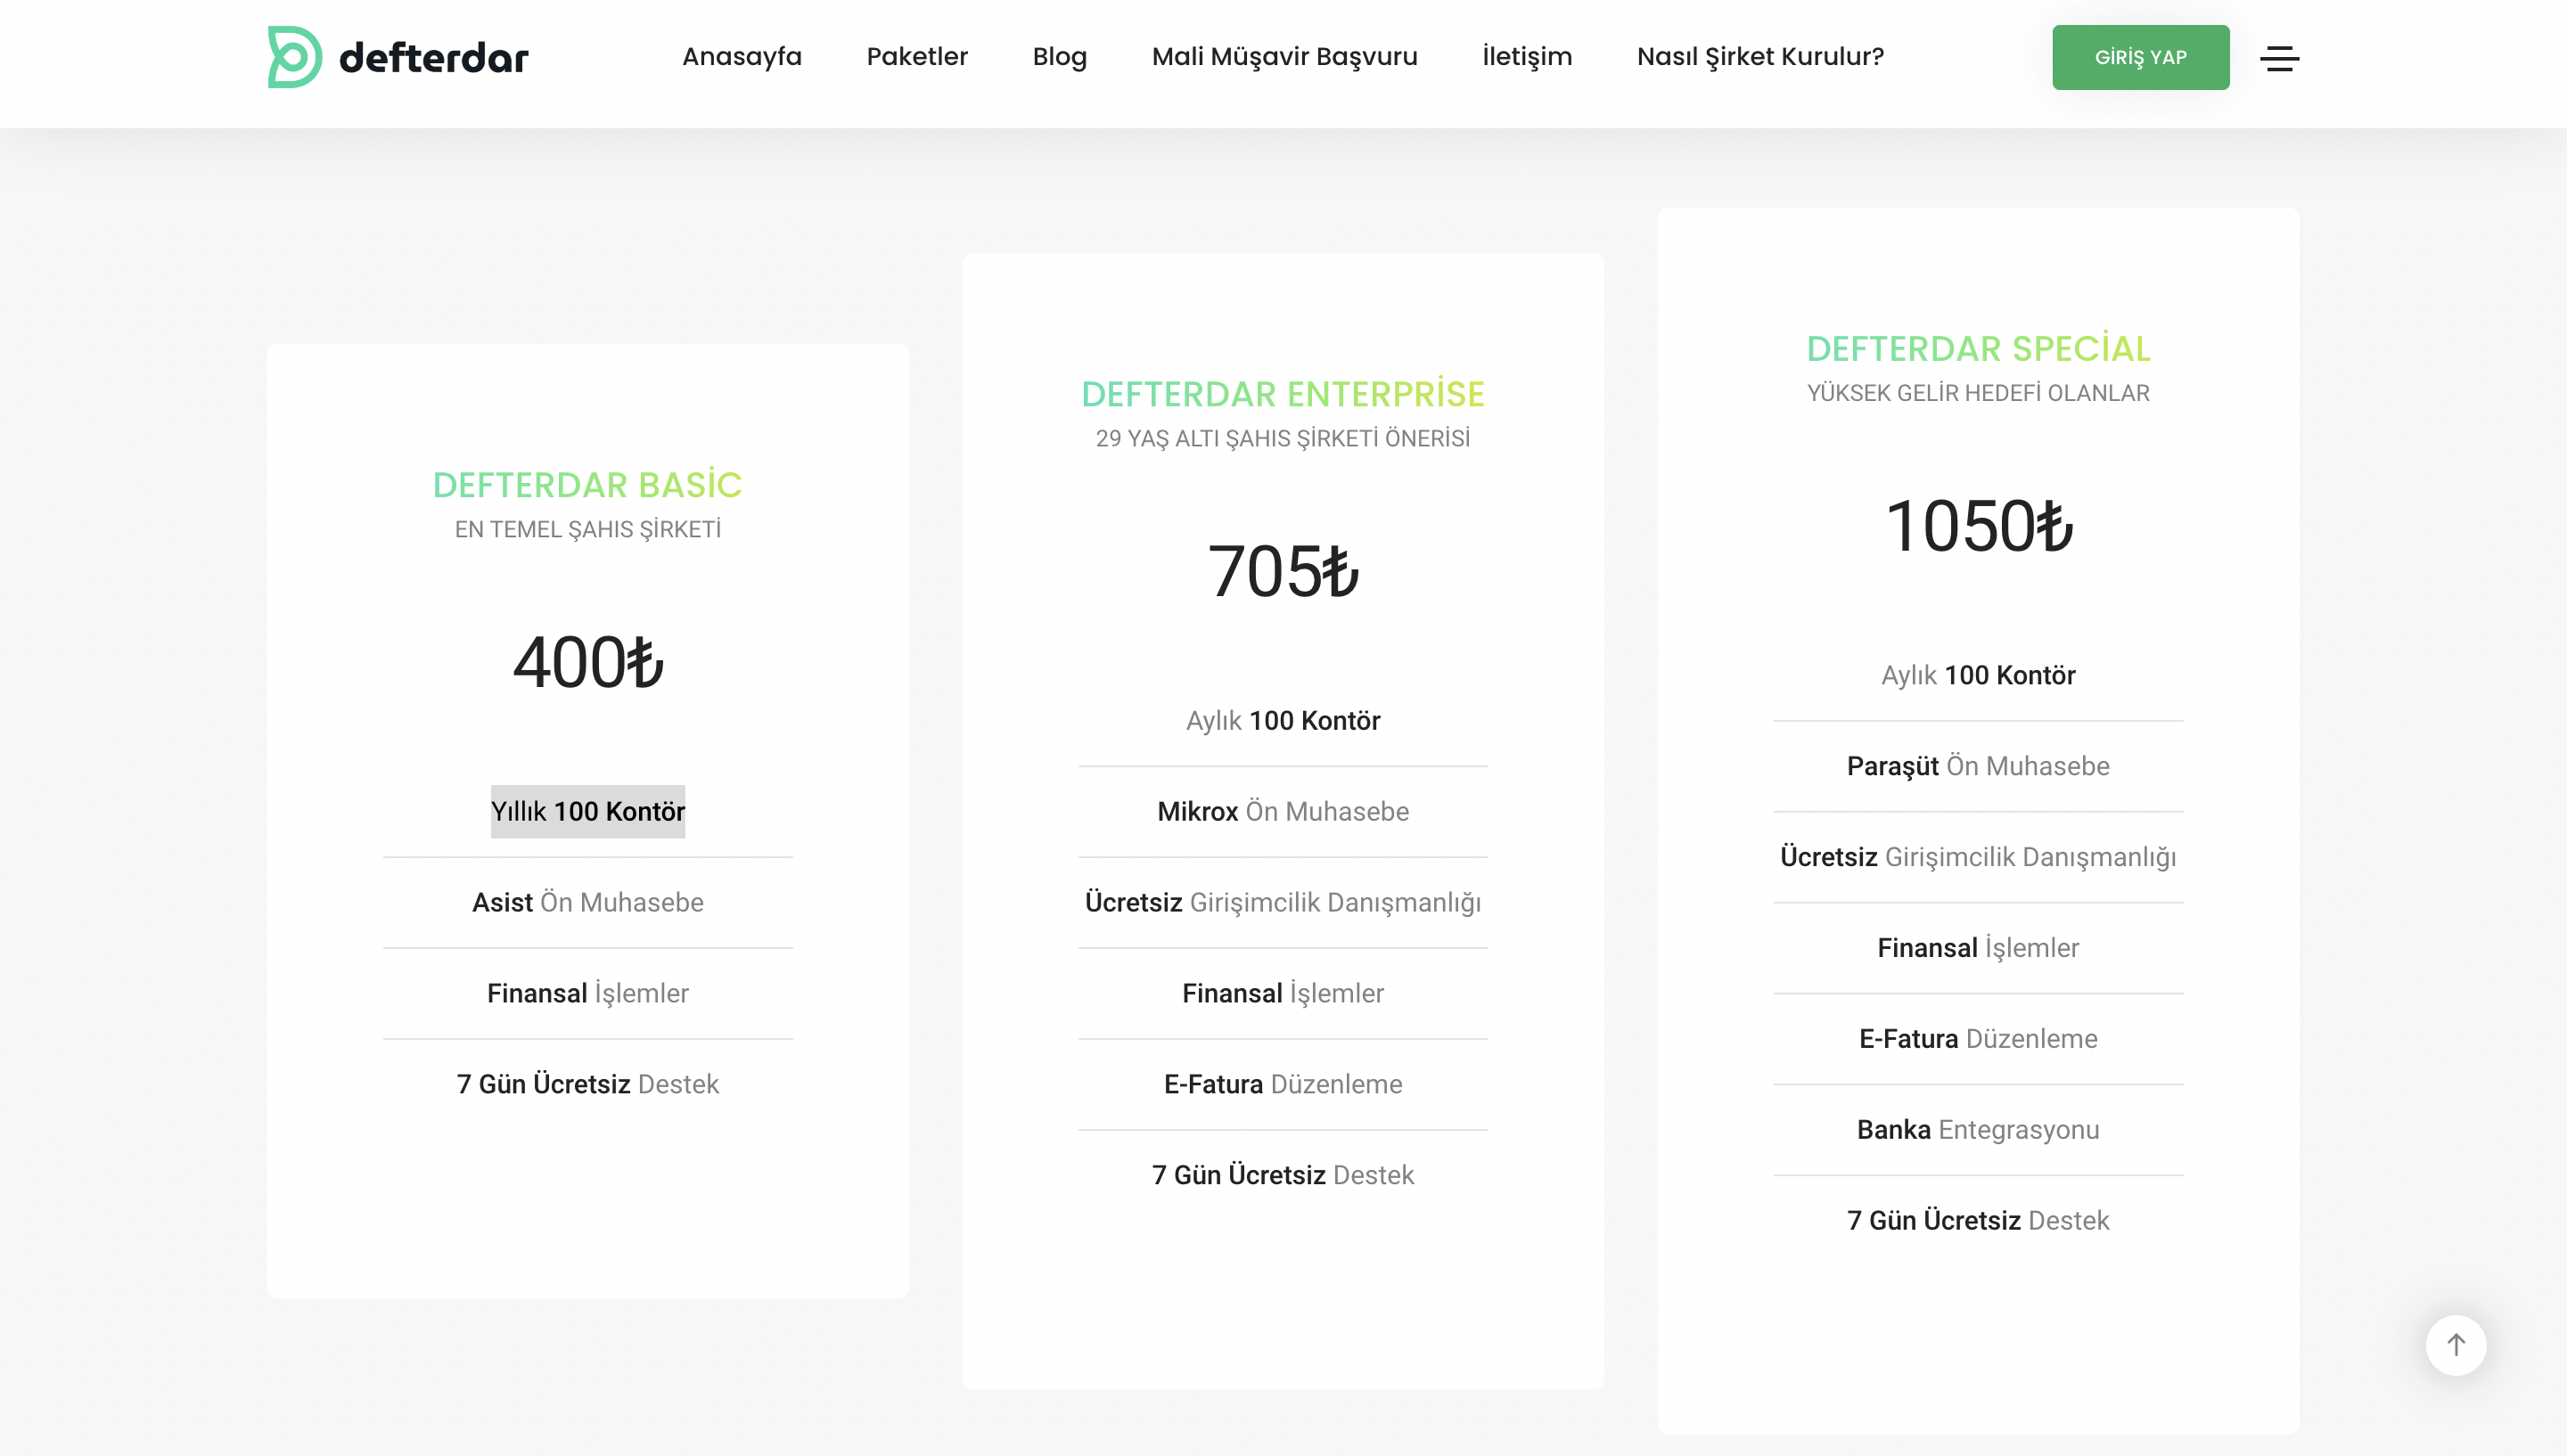Select the DEFTERDAR ENTERPRİSE package title

[1282, 394]
